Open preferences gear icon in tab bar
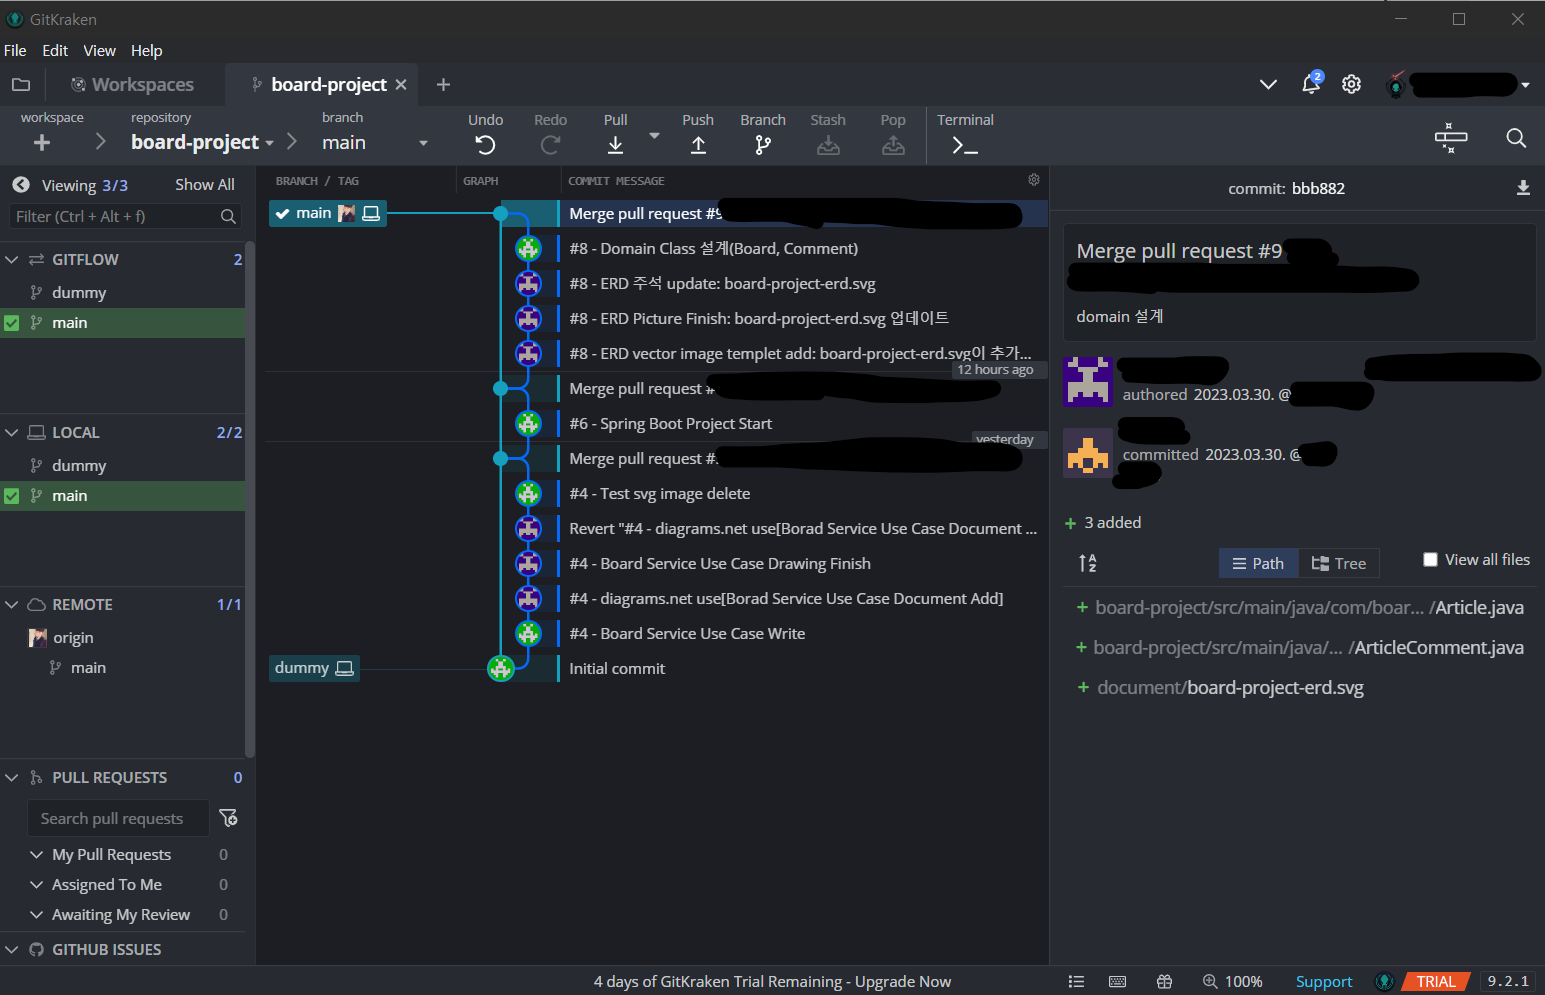The height and width of the screenshot is (995, 1545). pyautogui.click(x=1351, y=84)
